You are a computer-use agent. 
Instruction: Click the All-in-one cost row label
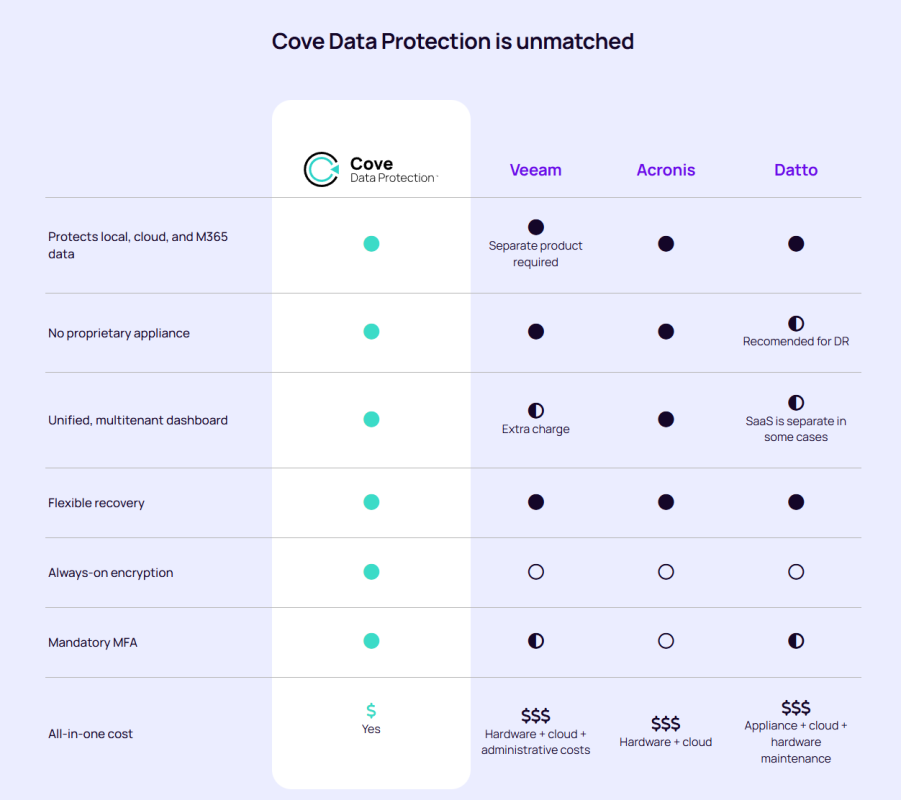tap(91, 734)
